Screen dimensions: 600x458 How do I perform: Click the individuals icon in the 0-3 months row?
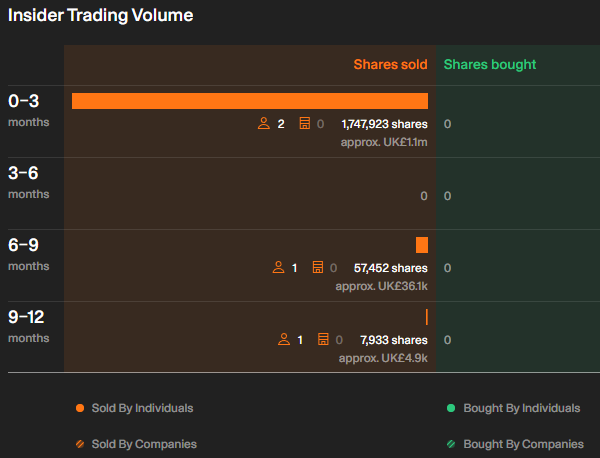click(264, 123)
